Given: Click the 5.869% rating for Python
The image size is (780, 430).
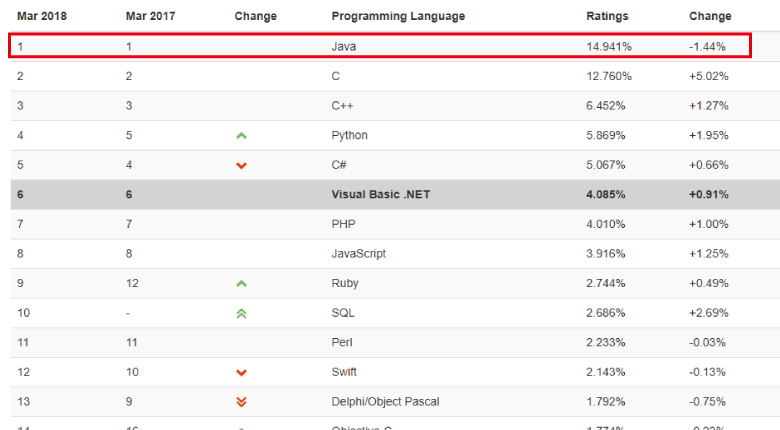Looking at the screenshot, I should (605, 135).
